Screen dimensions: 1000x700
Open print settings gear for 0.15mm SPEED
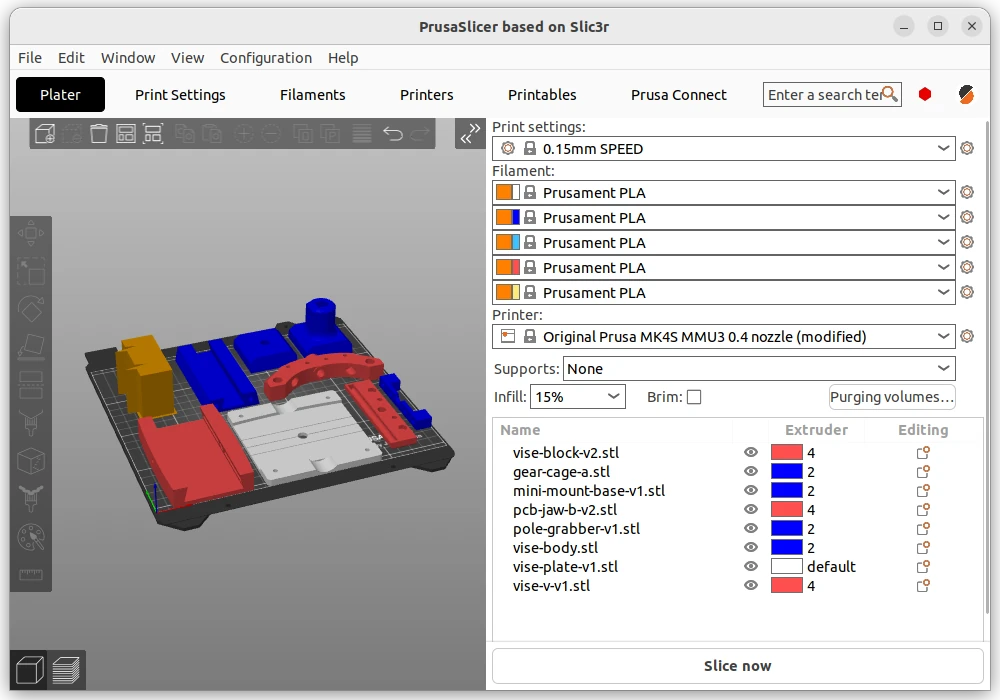[x=967, y=148]
